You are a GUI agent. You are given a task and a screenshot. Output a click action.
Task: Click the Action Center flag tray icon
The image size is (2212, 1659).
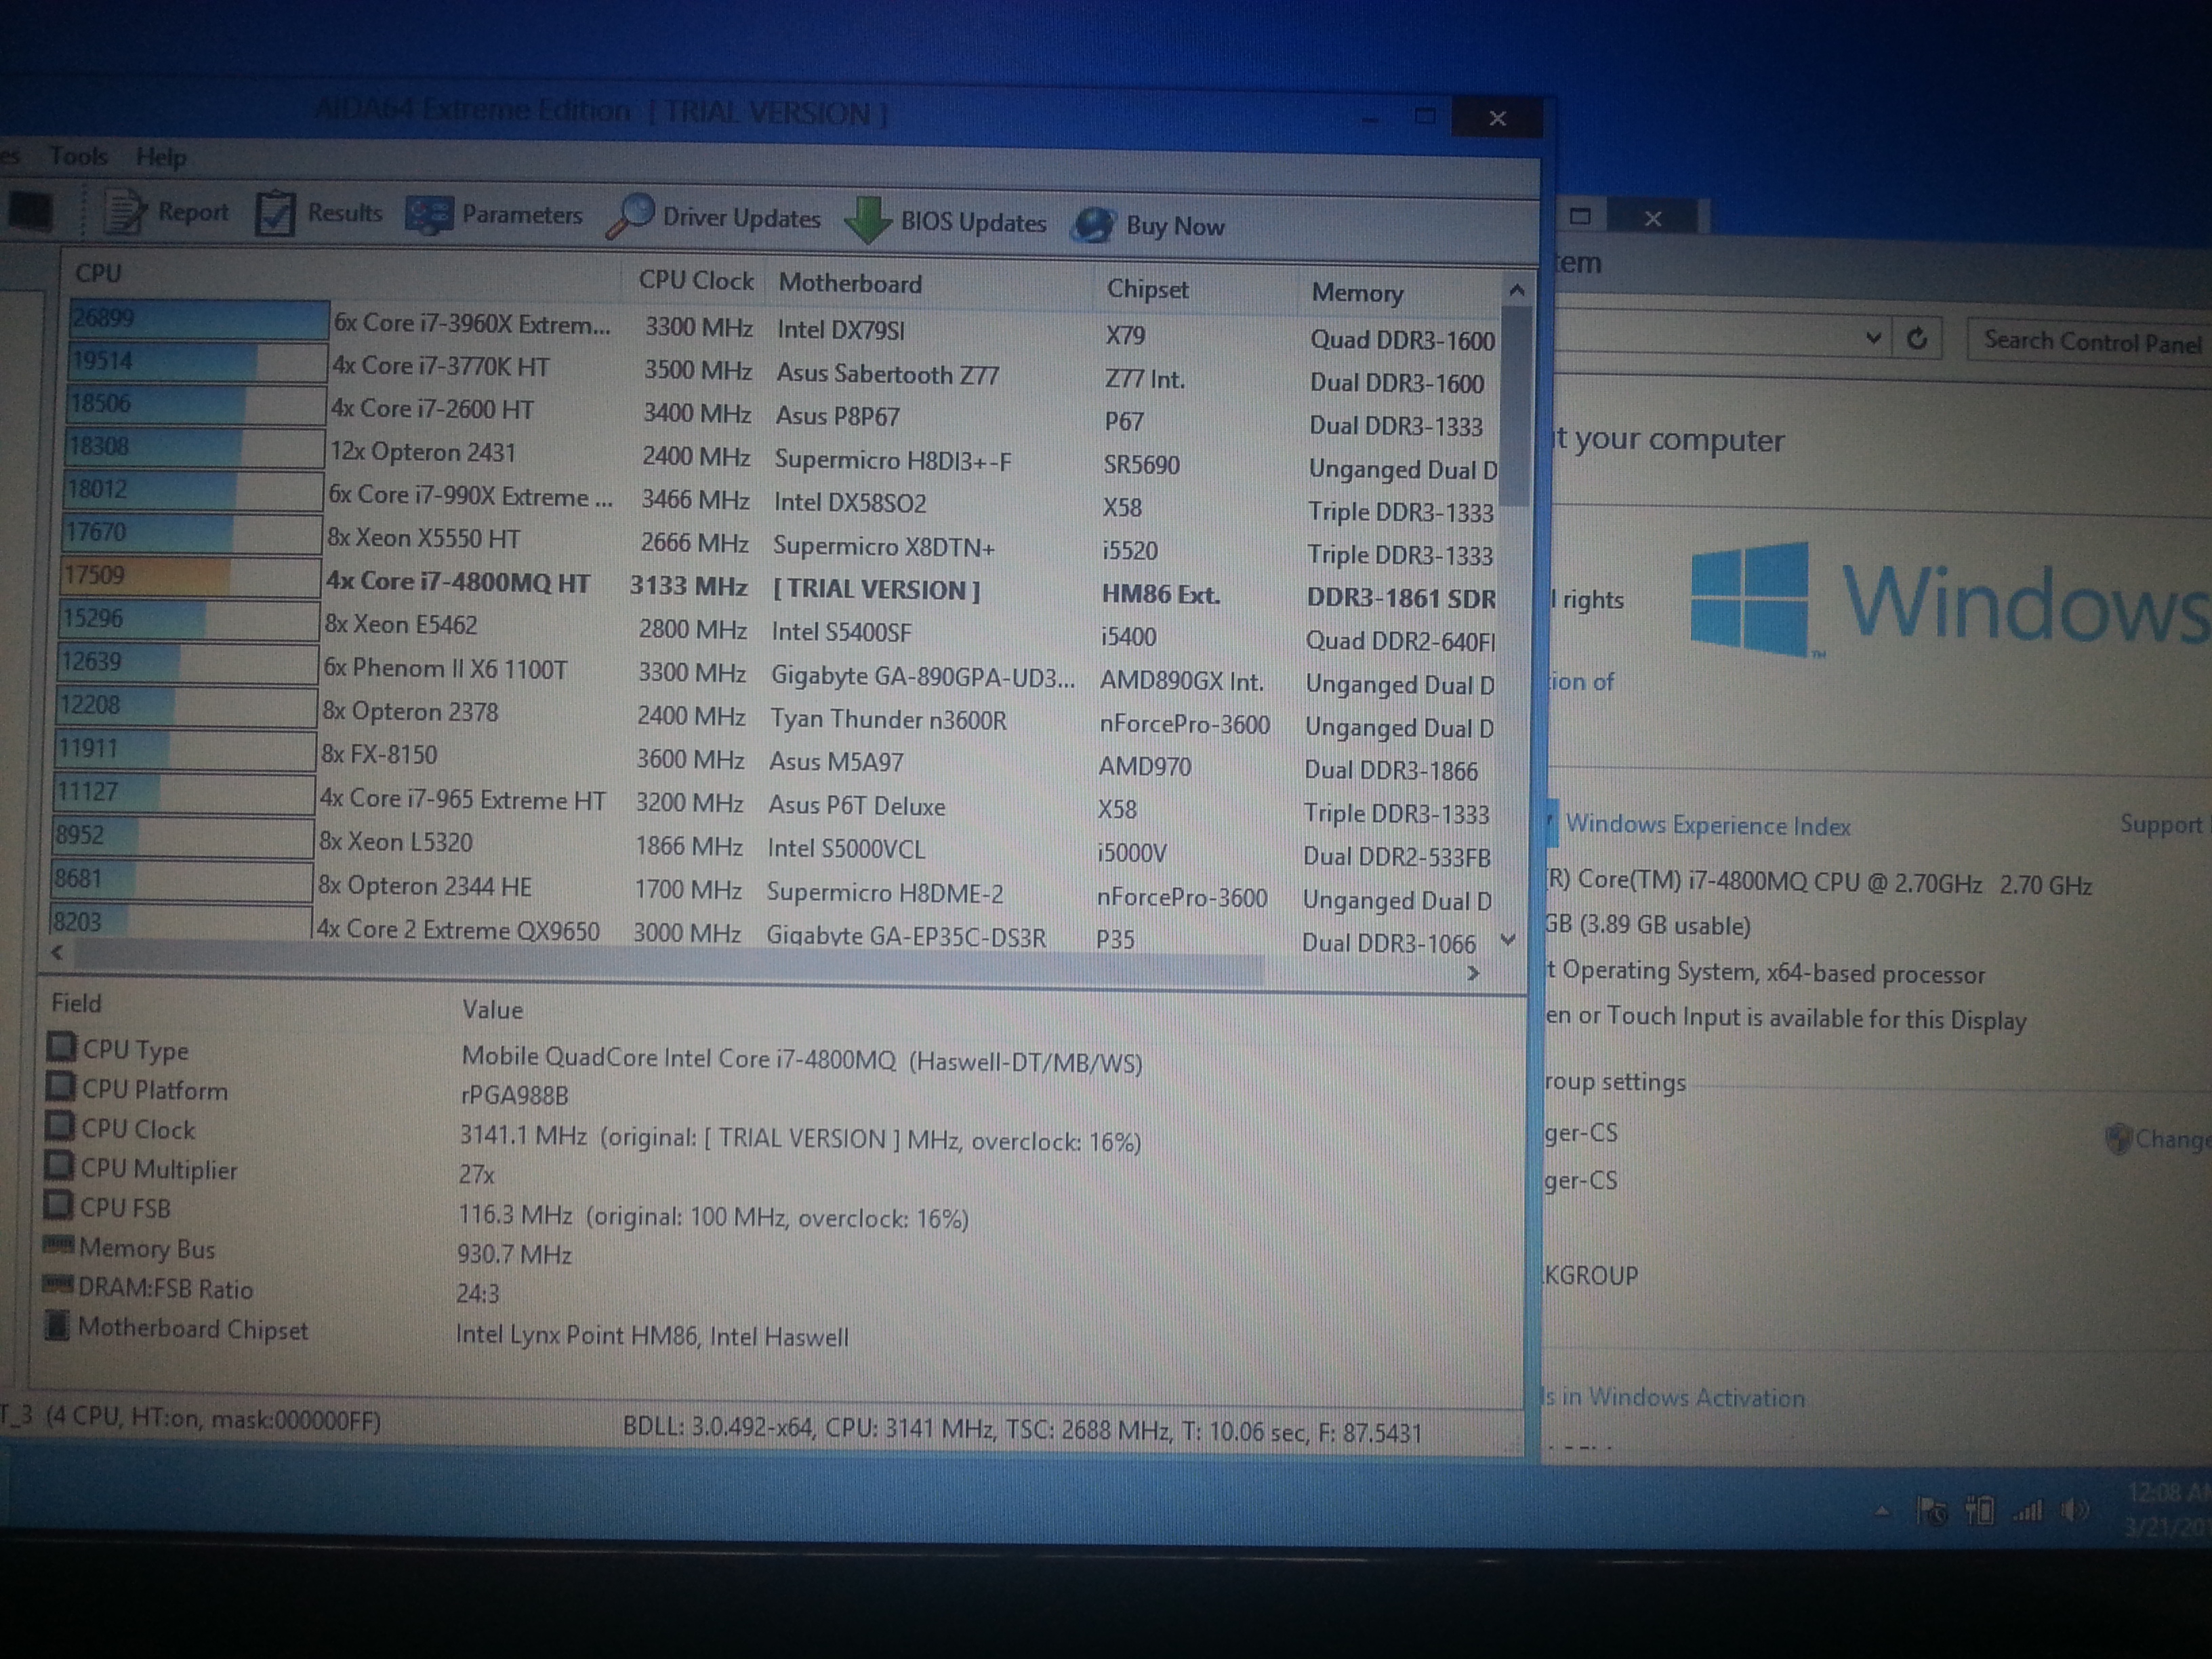pyautogui.click(x=1930, y=1510)
